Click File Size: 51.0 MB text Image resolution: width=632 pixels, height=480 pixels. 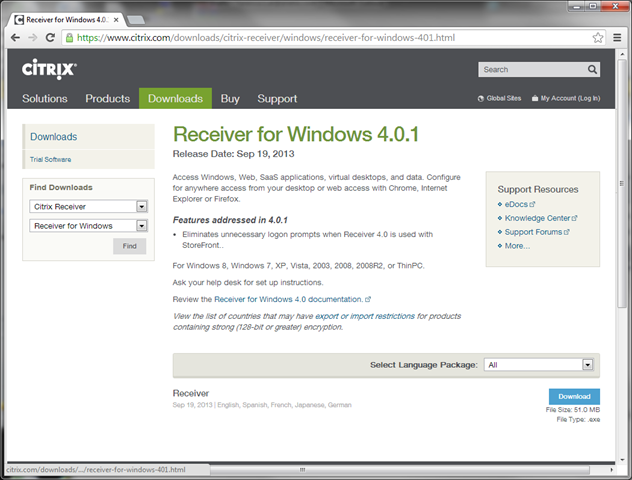coord(573,410)
